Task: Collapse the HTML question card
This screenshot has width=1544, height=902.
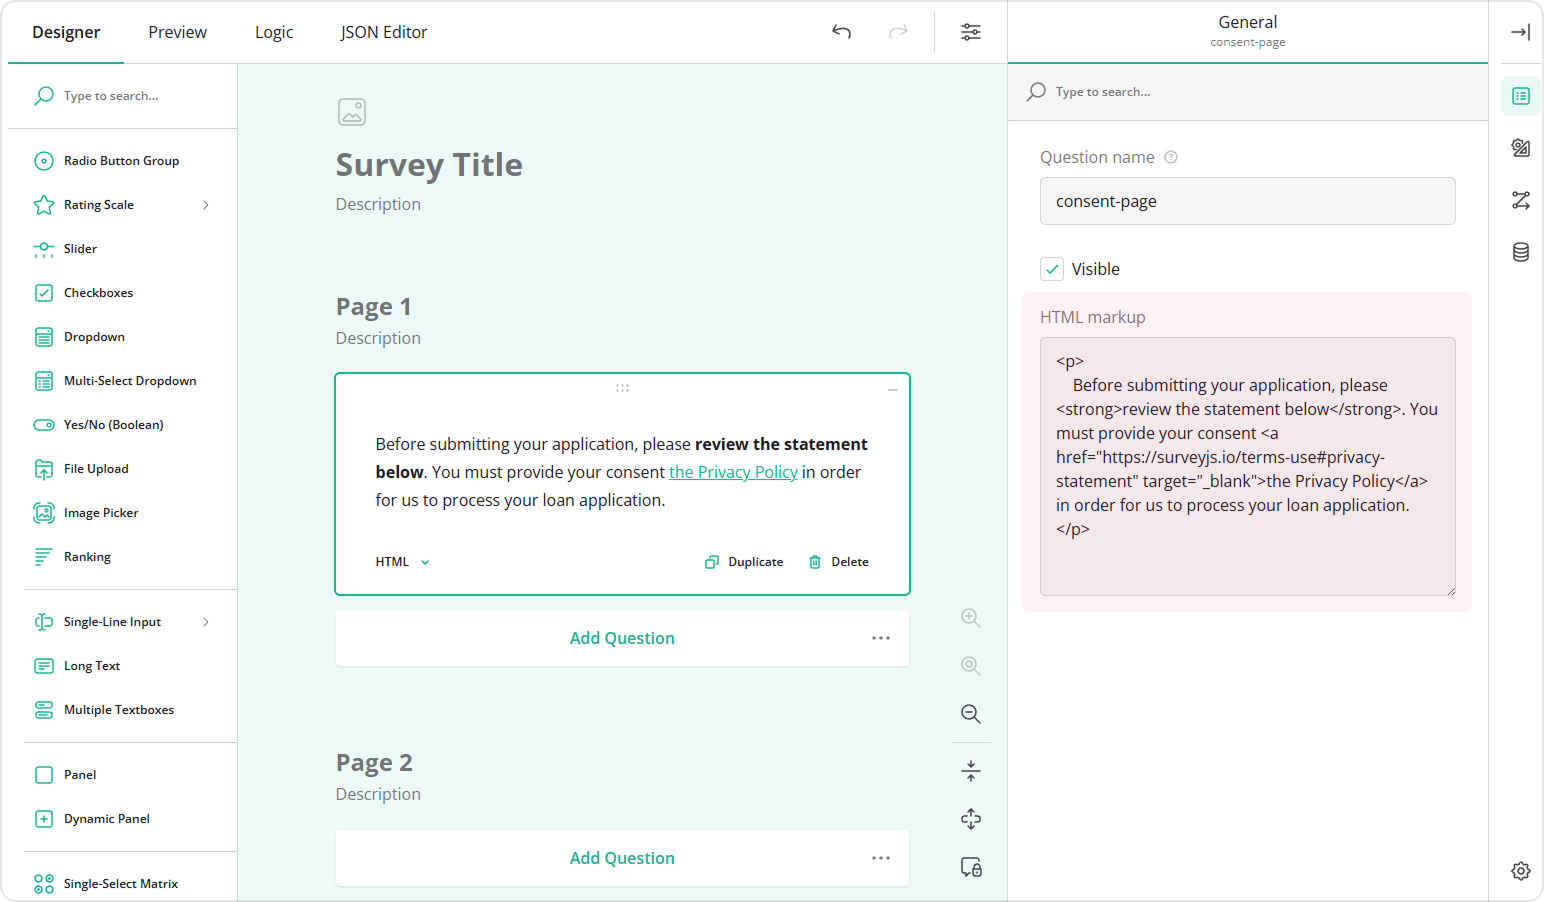Action: pos(893,388)
